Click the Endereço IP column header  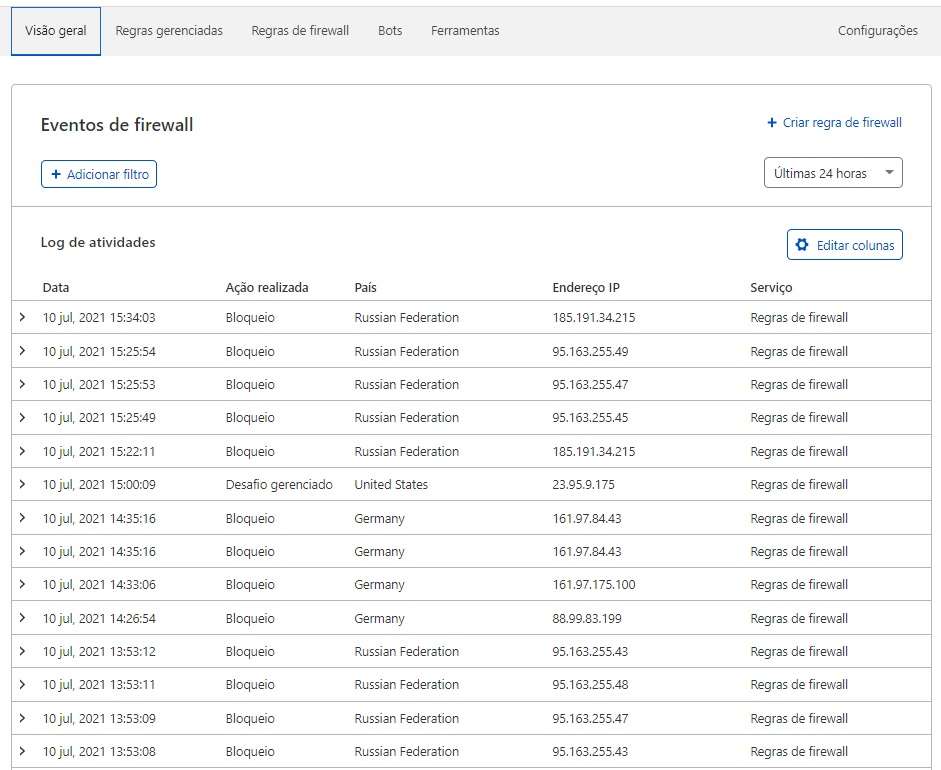pyautogui.click(x=586, y=288)
